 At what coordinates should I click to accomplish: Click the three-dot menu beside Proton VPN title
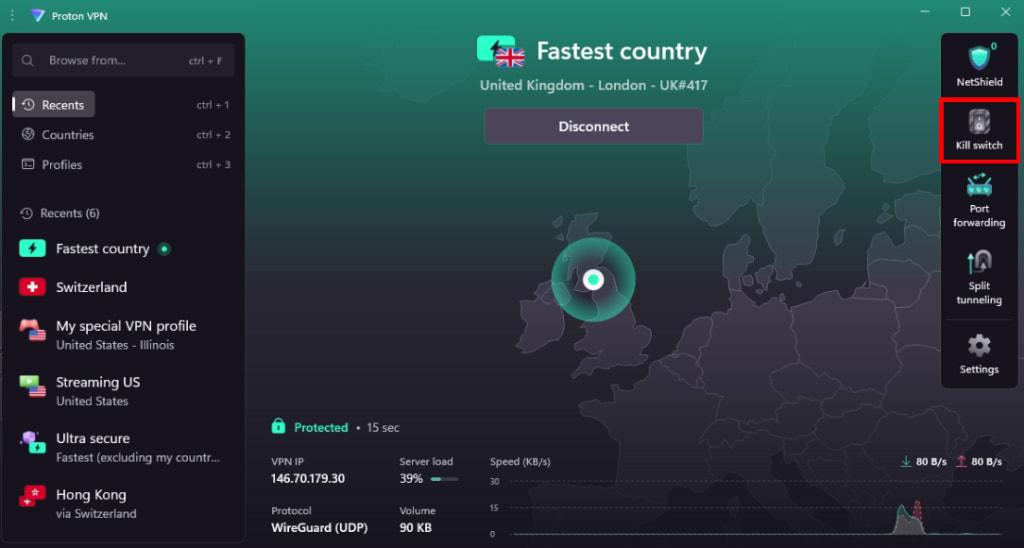12,15
